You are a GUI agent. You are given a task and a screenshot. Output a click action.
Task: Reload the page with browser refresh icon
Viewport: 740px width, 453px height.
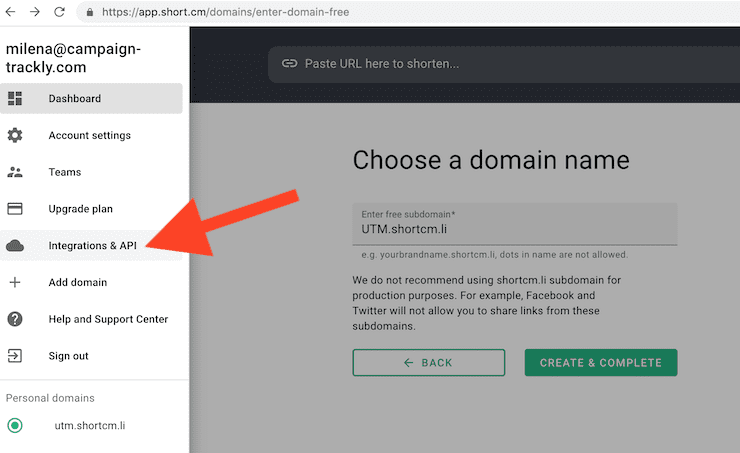(59, 12)
